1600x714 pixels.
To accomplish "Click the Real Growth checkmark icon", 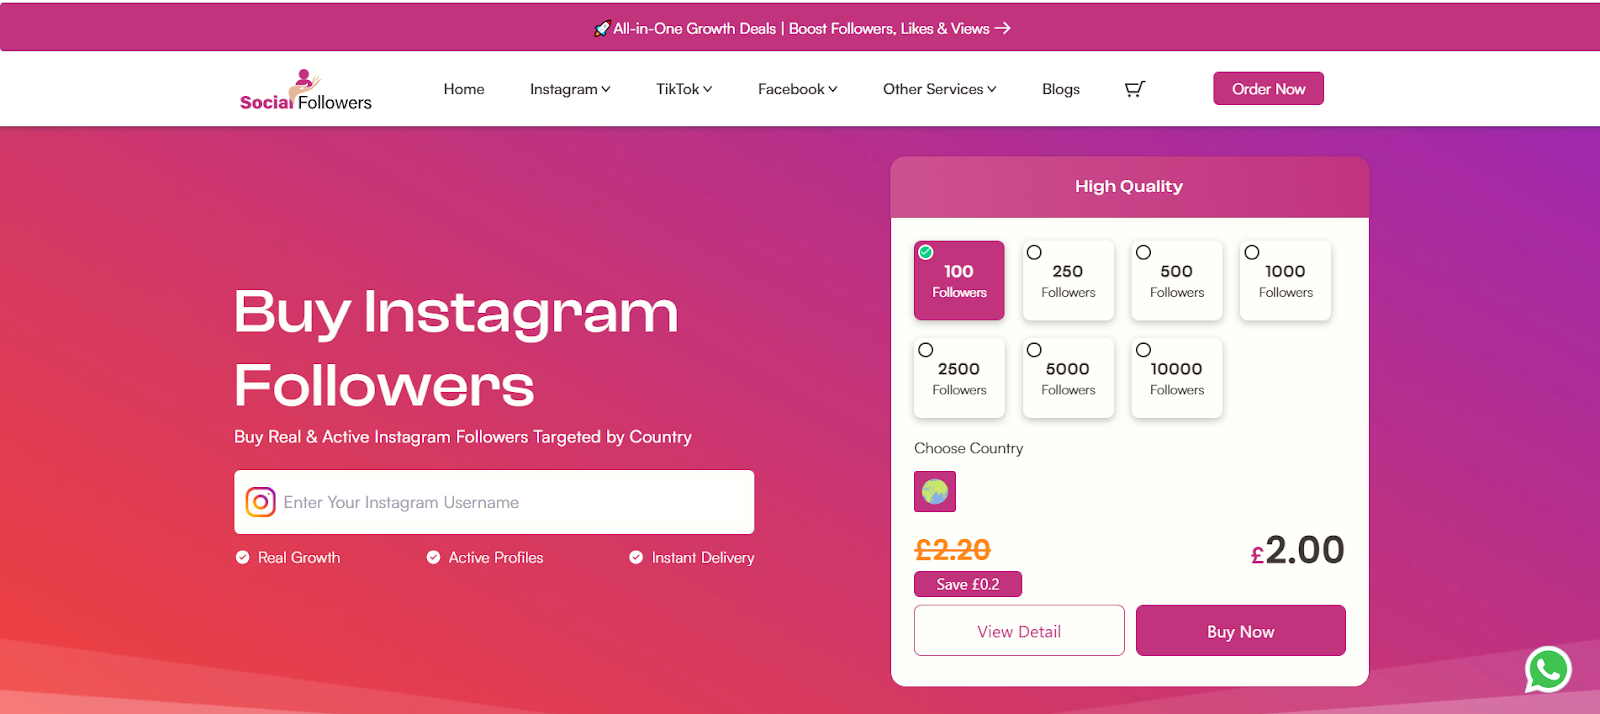I will (242, 558).
